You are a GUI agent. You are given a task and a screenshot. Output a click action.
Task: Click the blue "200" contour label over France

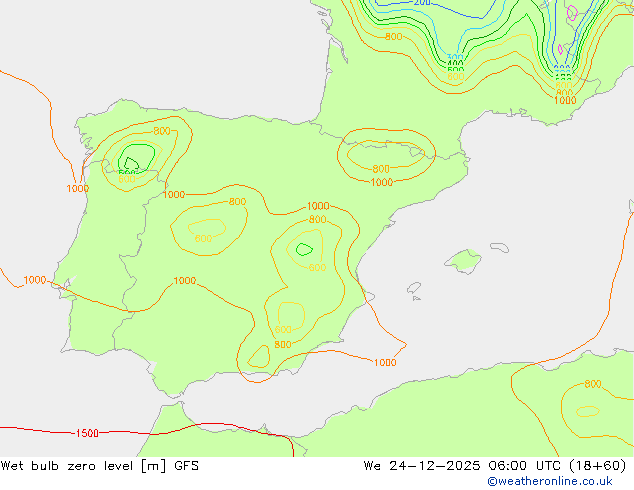(422, 2)
